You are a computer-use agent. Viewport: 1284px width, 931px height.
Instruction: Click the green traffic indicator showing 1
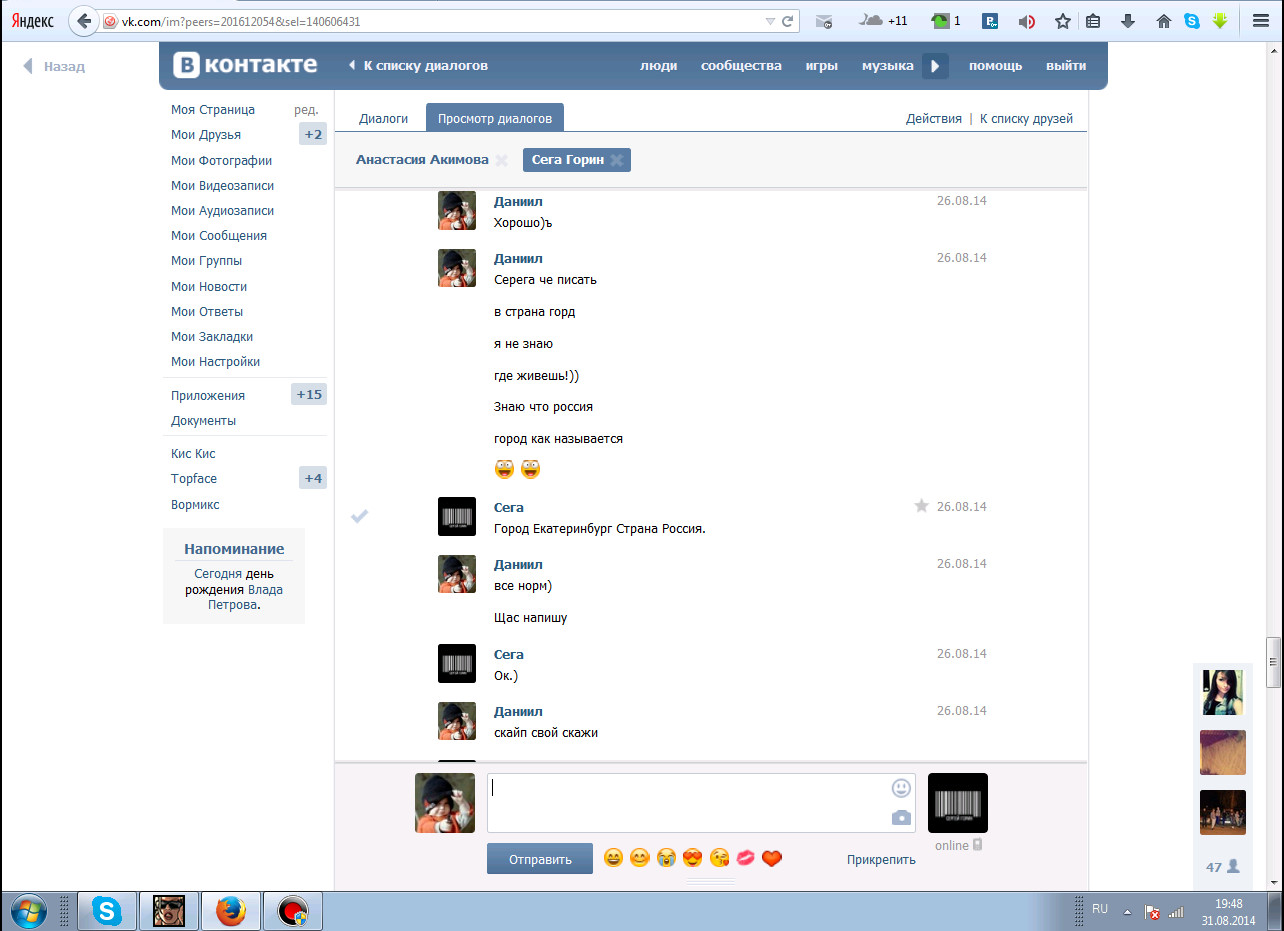pos(945,20)
